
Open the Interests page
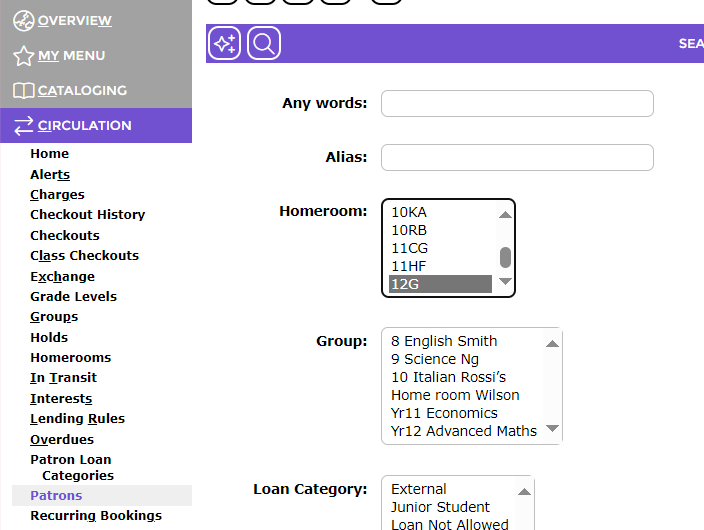(x=61, y=398)
